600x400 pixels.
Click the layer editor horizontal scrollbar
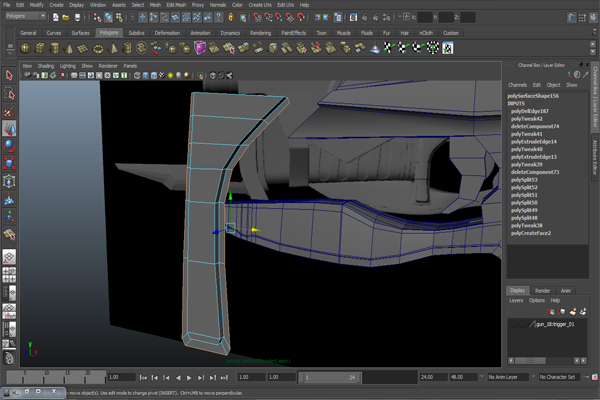[x=530, y=361]
